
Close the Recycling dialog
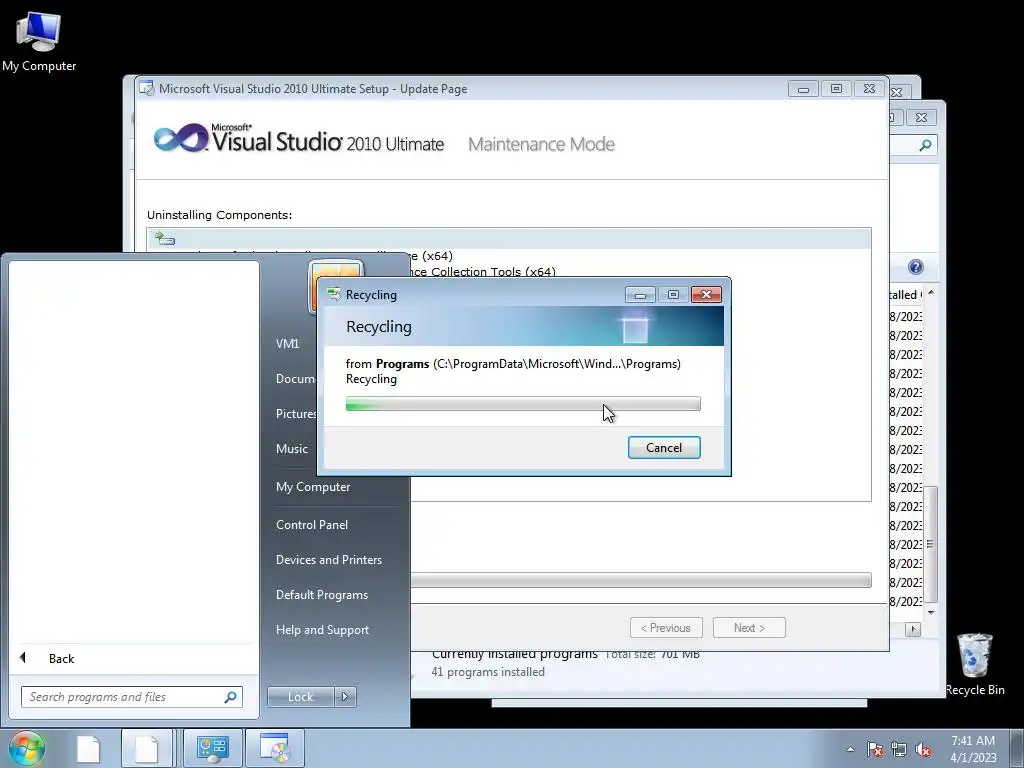pos(706,295)
